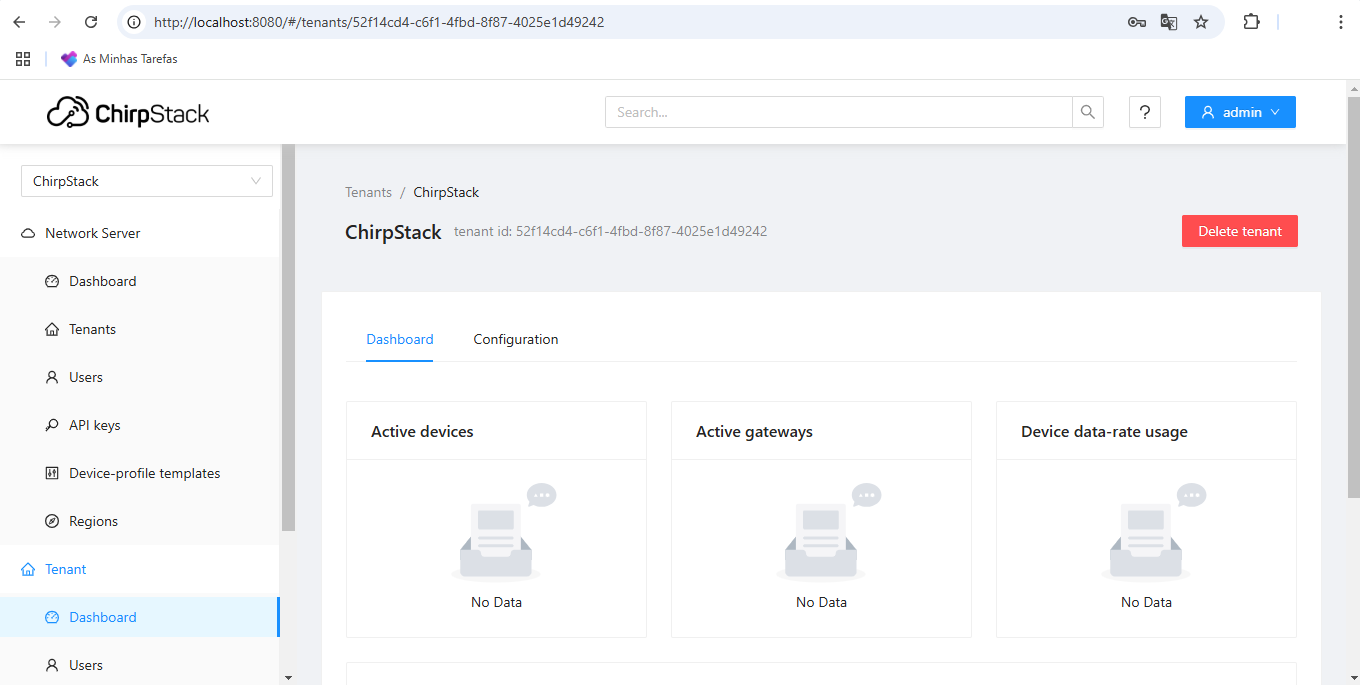Click the sidebar scrollbar thumb

click(x=288, y=337)
